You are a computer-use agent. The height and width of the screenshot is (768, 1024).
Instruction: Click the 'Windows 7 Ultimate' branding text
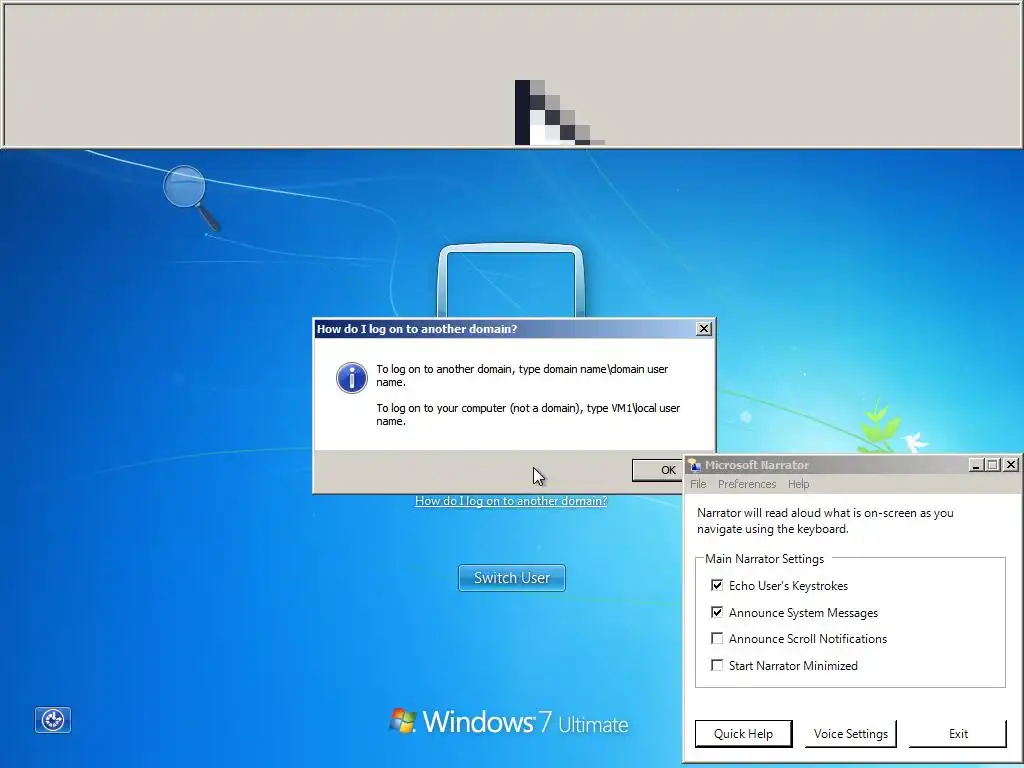tap(525, 722)
